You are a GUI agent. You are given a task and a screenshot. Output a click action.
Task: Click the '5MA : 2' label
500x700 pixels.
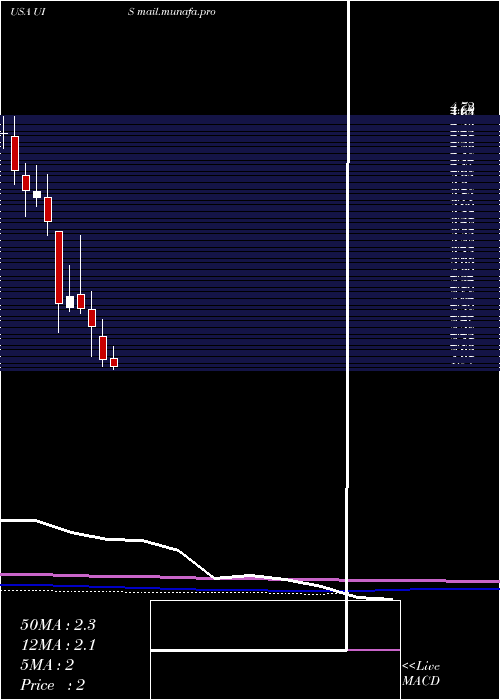[x=47, y=665]
